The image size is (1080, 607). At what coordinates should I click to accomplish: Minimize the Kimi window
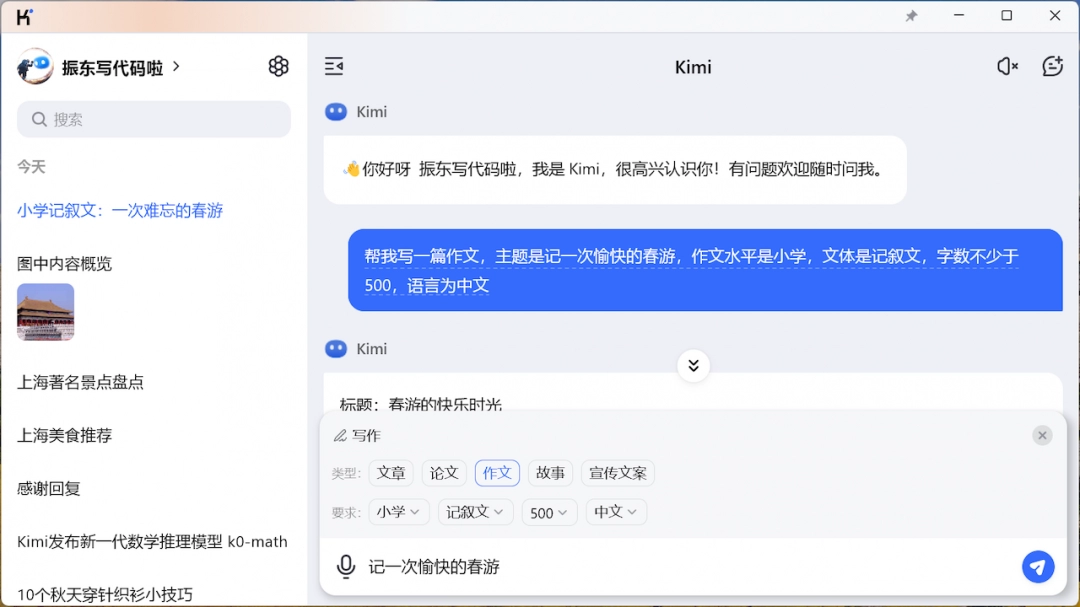[x=959, y=15]
